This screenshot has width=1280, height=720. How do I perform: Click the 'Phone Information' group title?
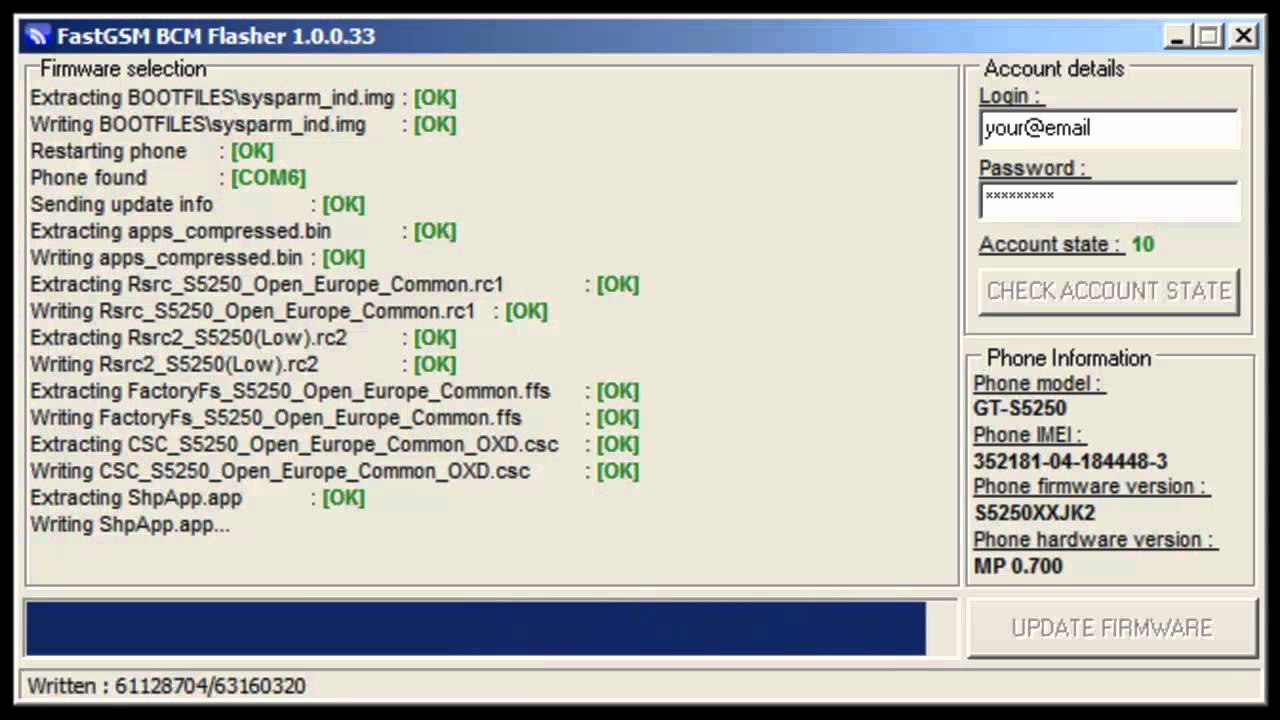pos(1069,358)
